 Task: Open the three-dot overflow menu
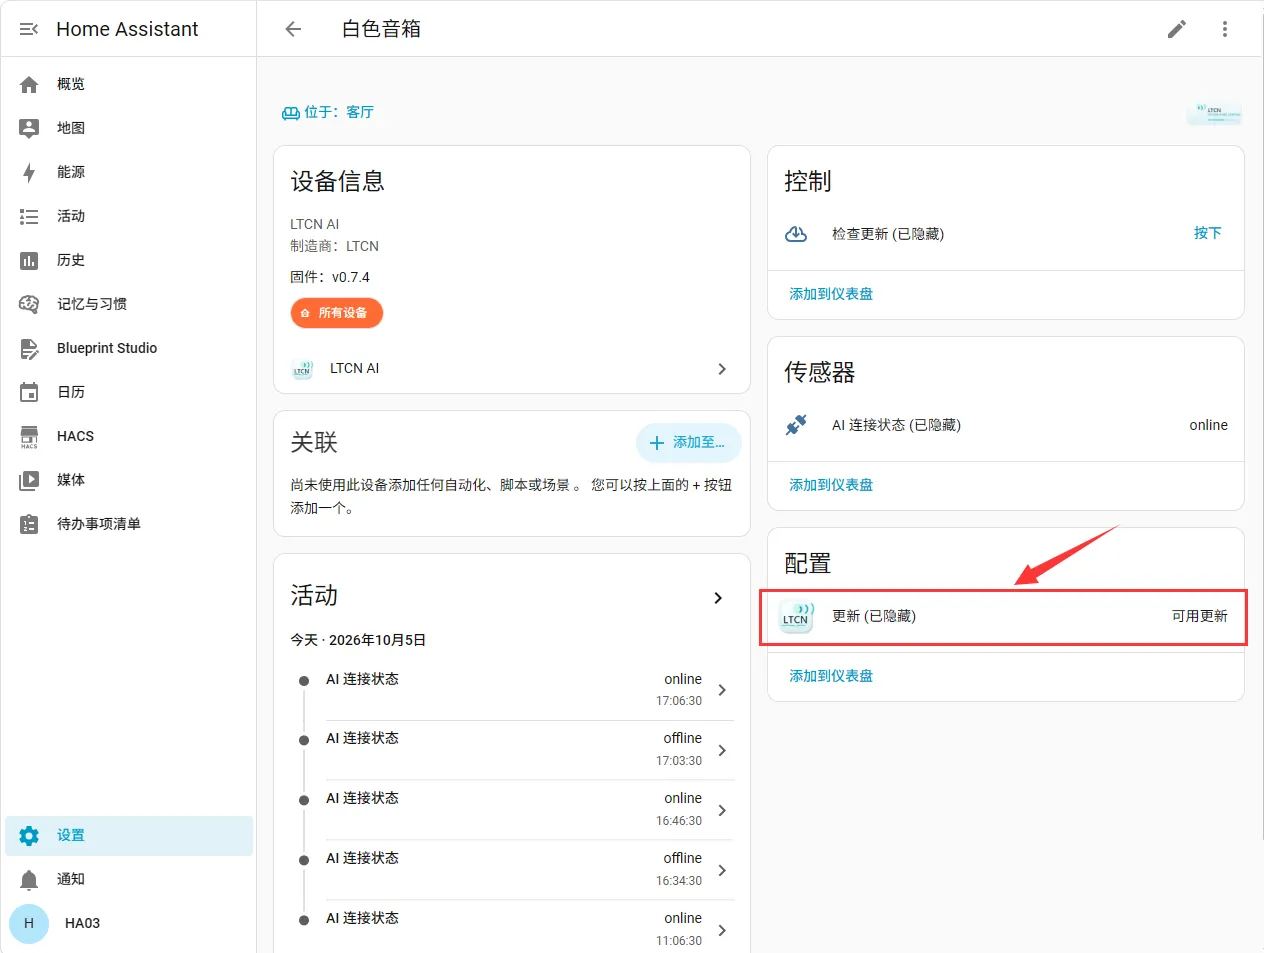[1225, 29]
